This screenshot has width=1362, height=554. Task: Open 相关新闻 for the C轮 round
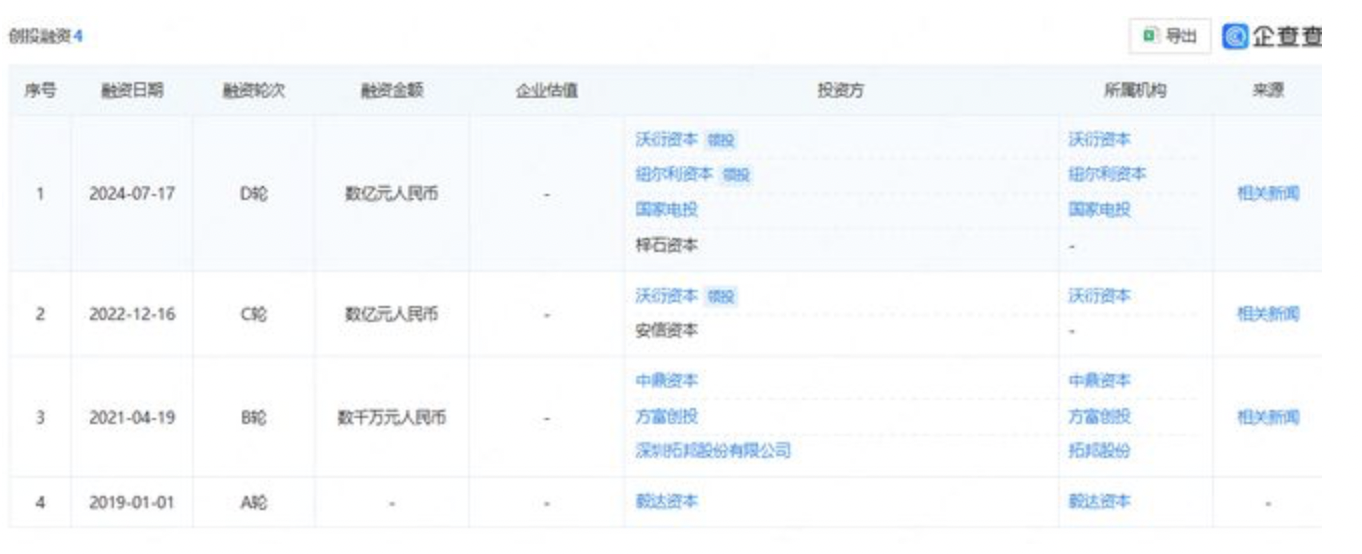1268,314
